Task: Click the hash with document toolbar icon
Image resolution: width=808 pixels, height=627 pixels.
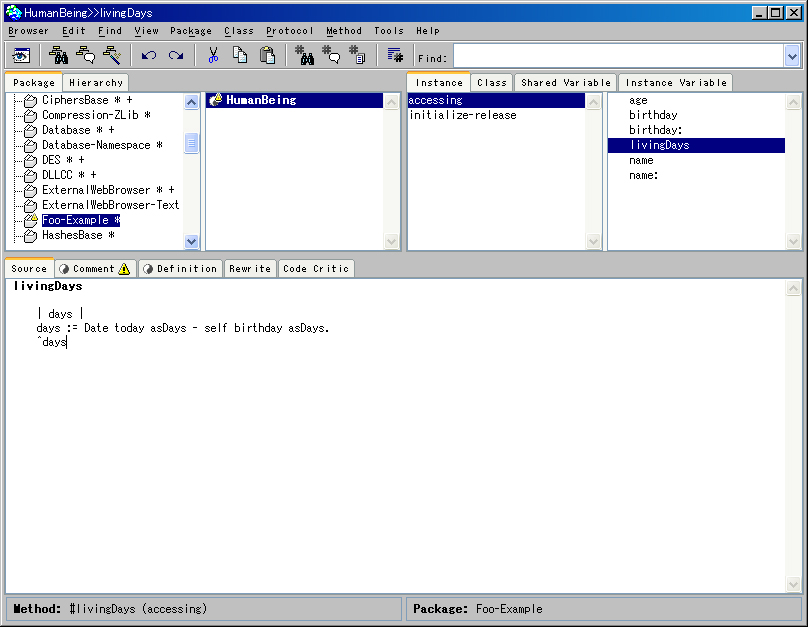Action: 357,55
